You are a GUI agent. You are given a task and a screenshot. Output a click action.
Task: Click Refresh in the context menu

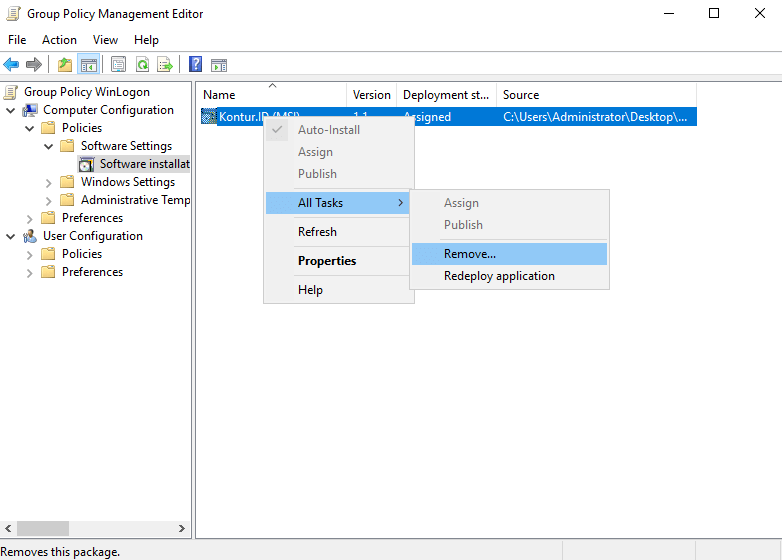coord(317,232)
